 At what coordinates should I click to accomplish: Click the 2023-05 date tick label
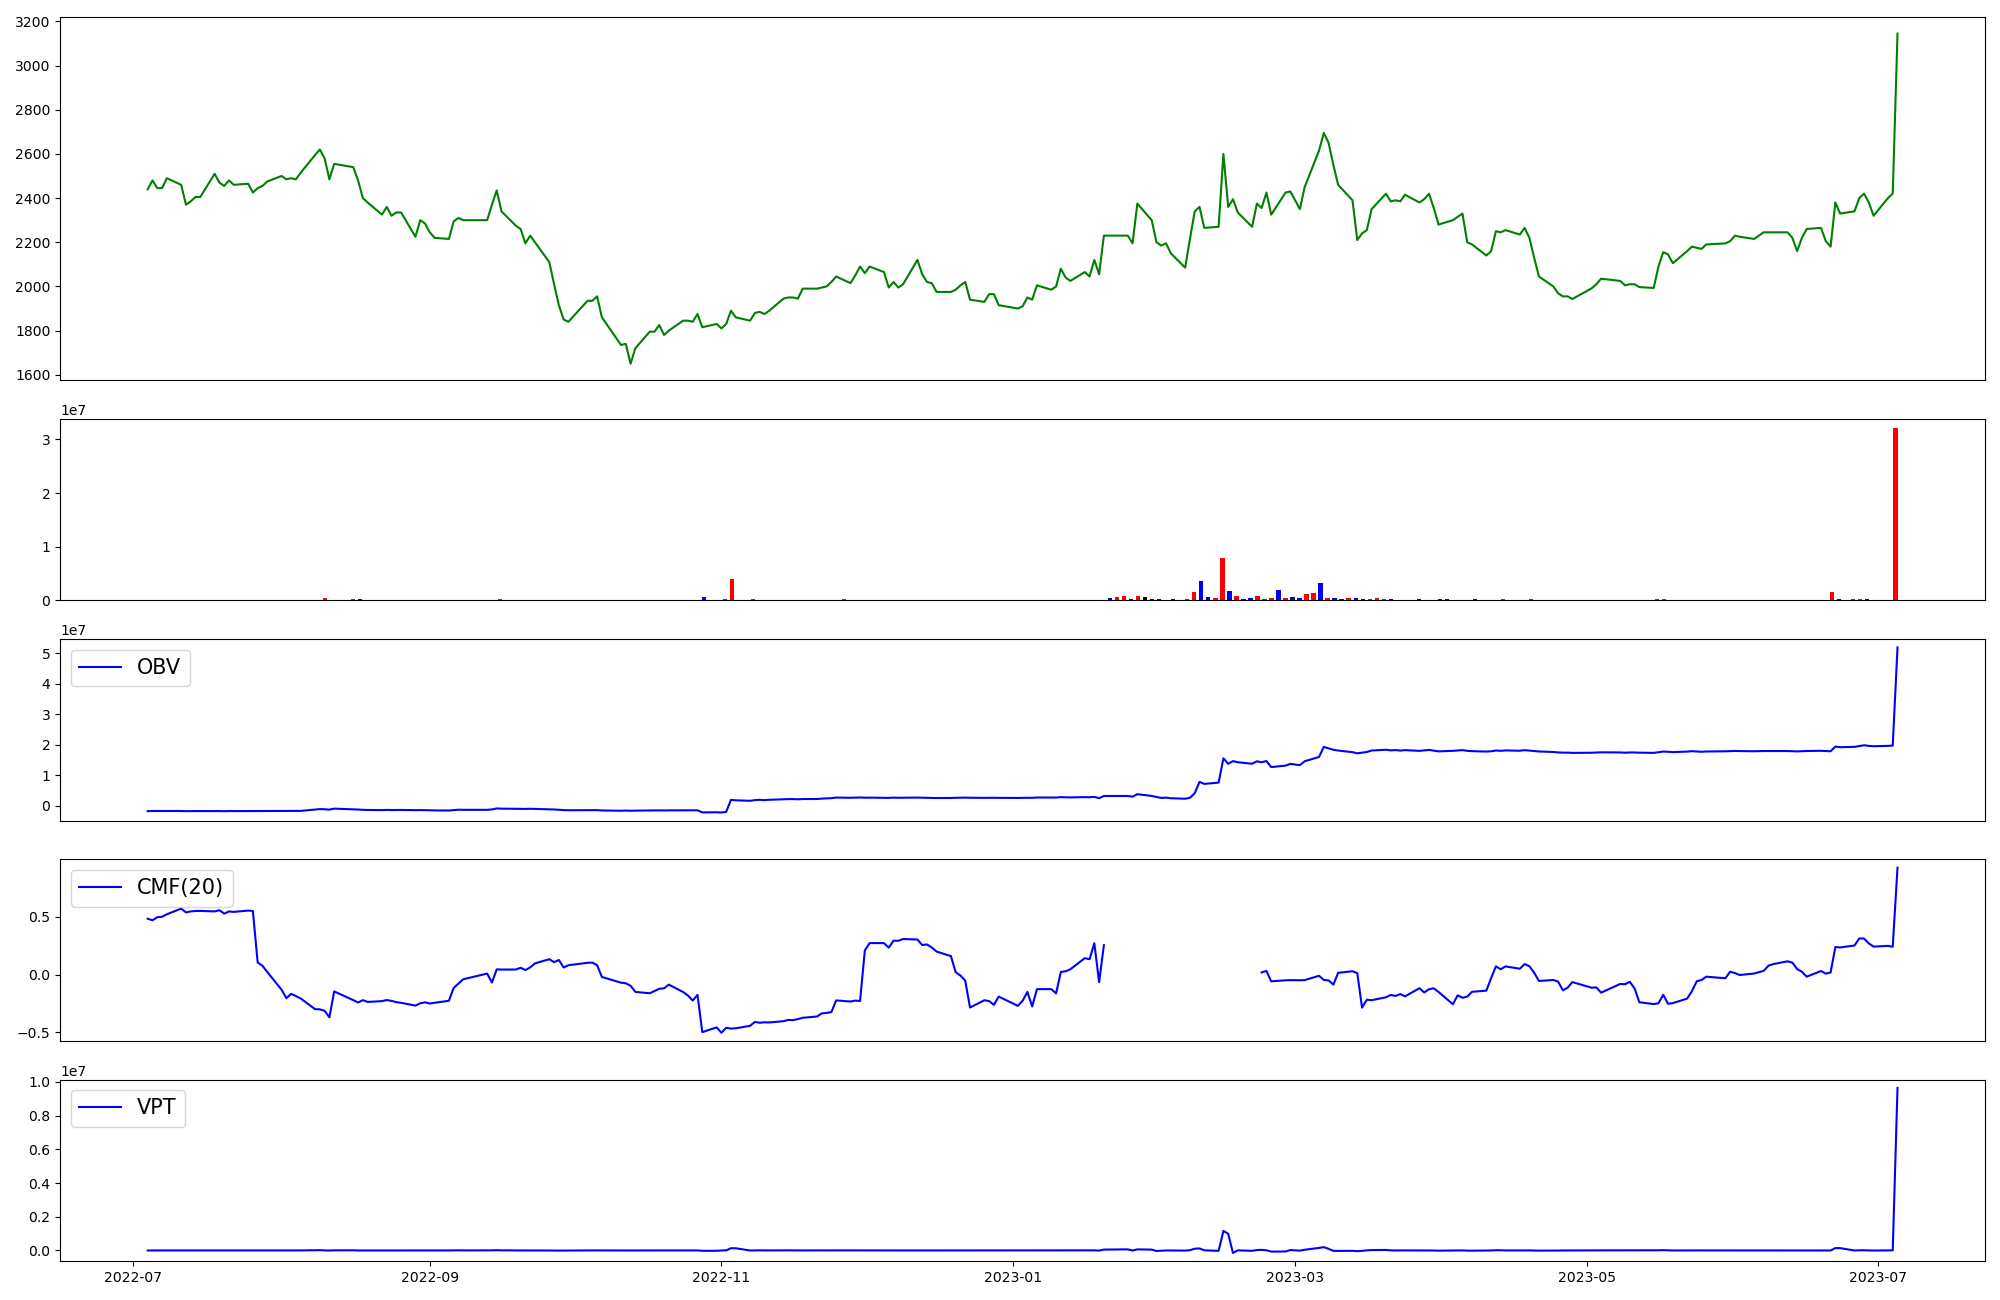click(1587, 1277)
